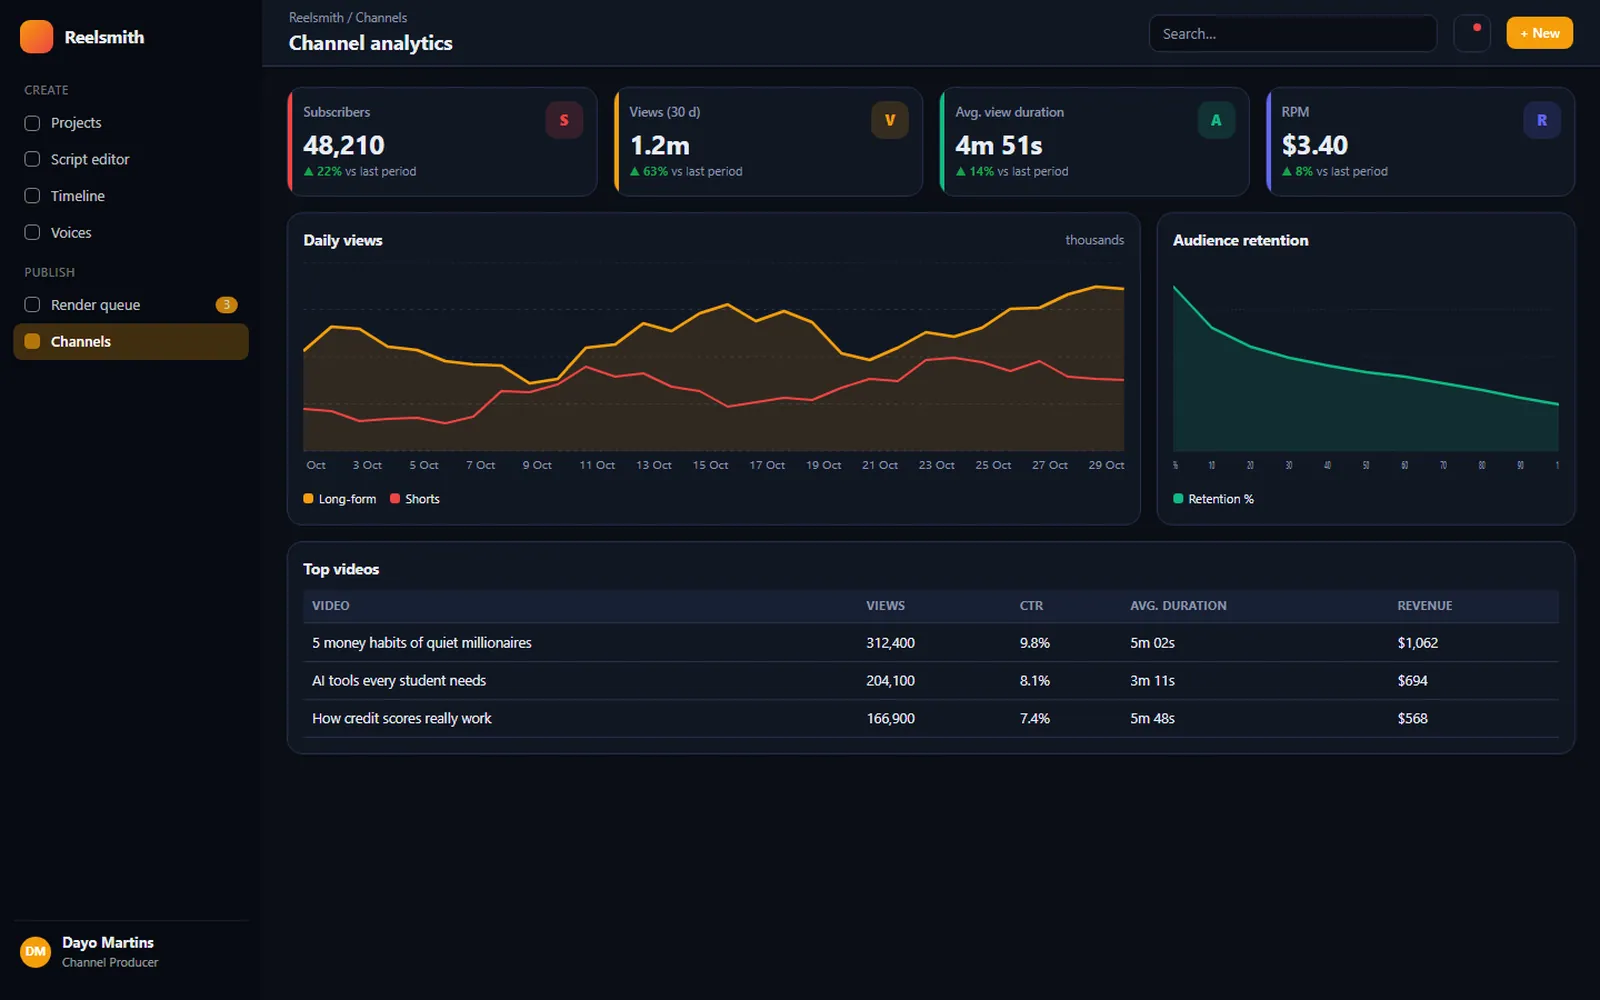Click the $1,062 revenue cell
The image size is (1600, 1000).
(x=1418, y=643)
